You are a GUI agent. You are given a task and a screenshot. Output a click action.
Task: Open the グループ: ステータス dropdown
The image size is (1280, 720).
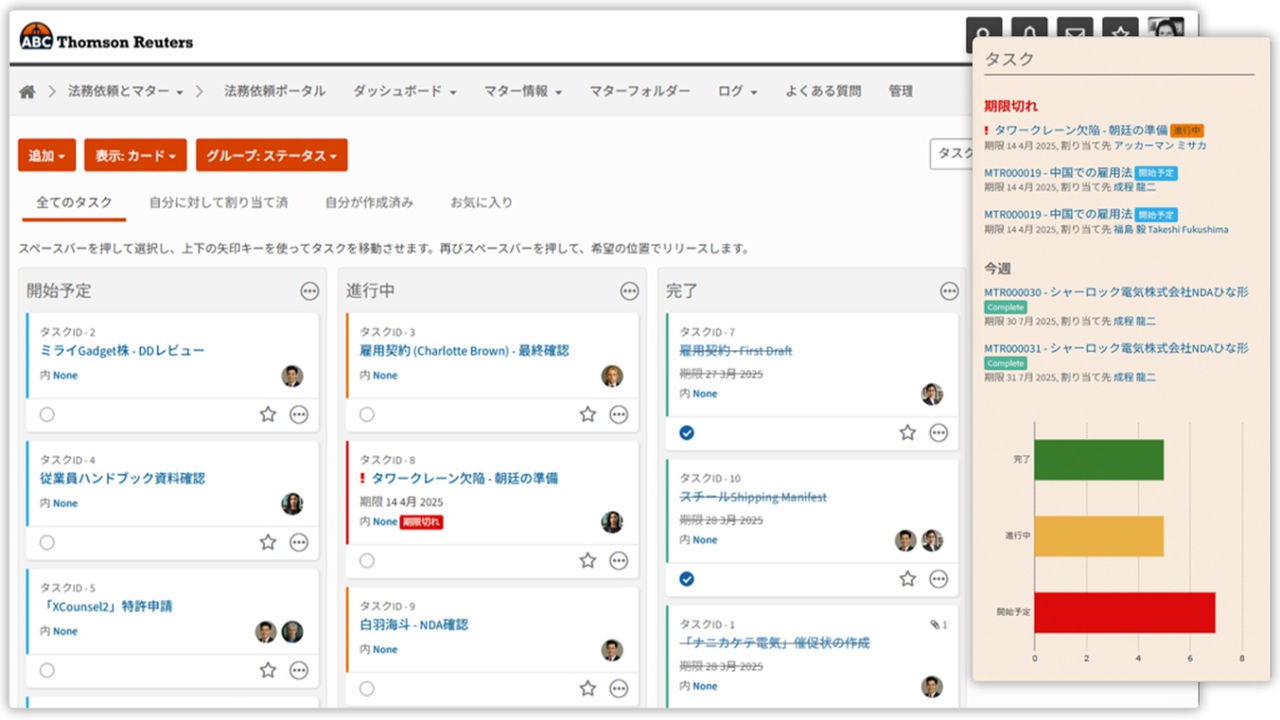click(x=269, y=155)
